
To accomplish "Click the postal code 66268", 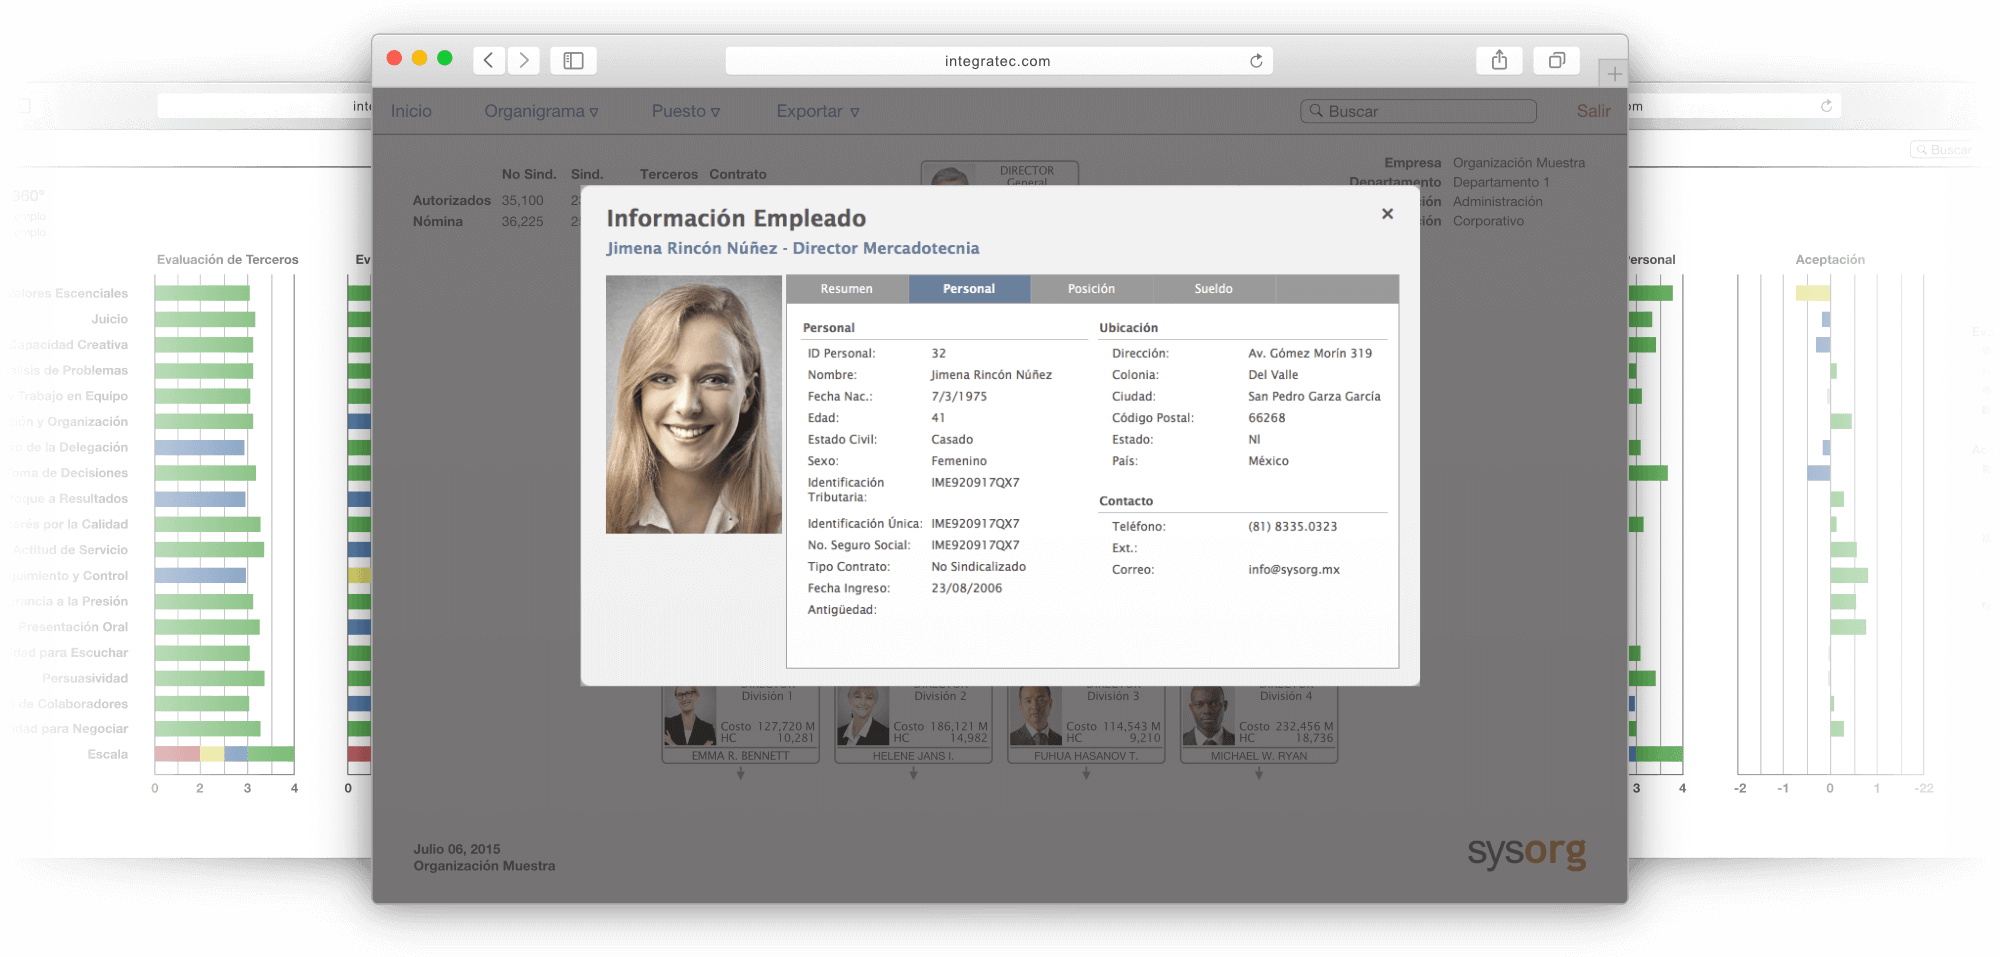I will [x=1266, y=419].
